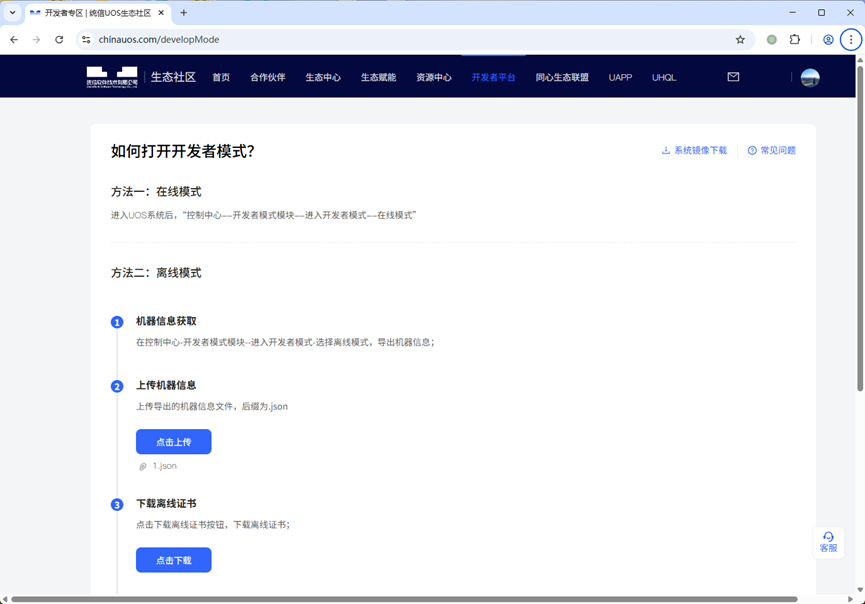
Task: Open the 客服 customer service widget
Action: [829, 542]
